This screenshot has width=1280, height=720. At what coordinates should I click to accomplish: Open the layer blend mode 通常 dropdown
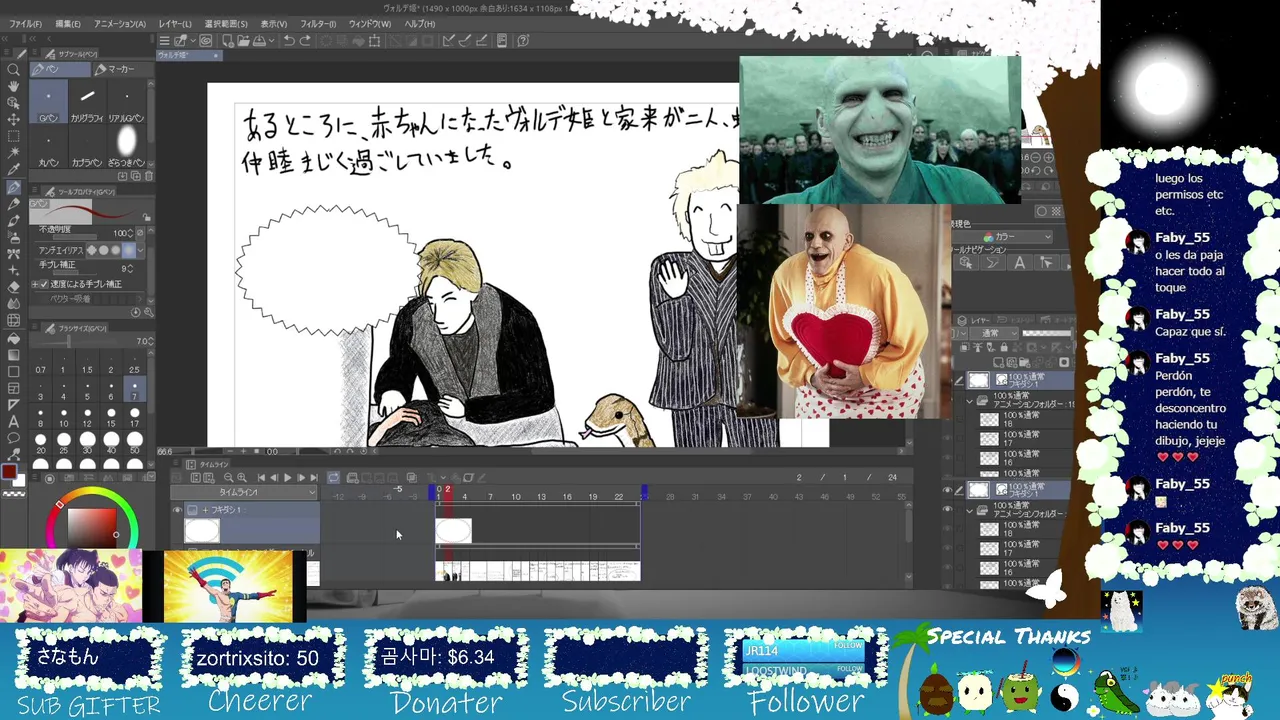pos(993,333)
